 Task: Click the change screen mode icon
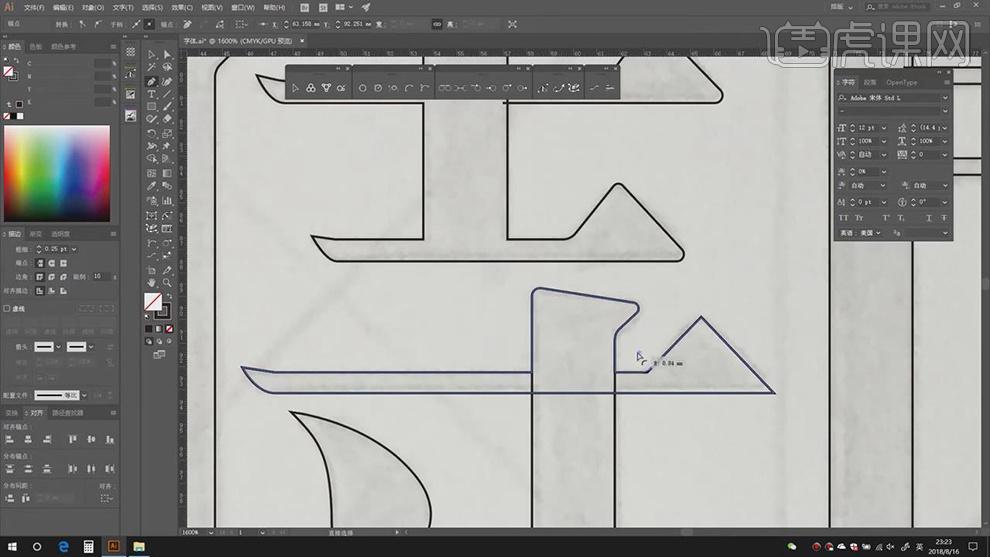(x=159, y=355)
